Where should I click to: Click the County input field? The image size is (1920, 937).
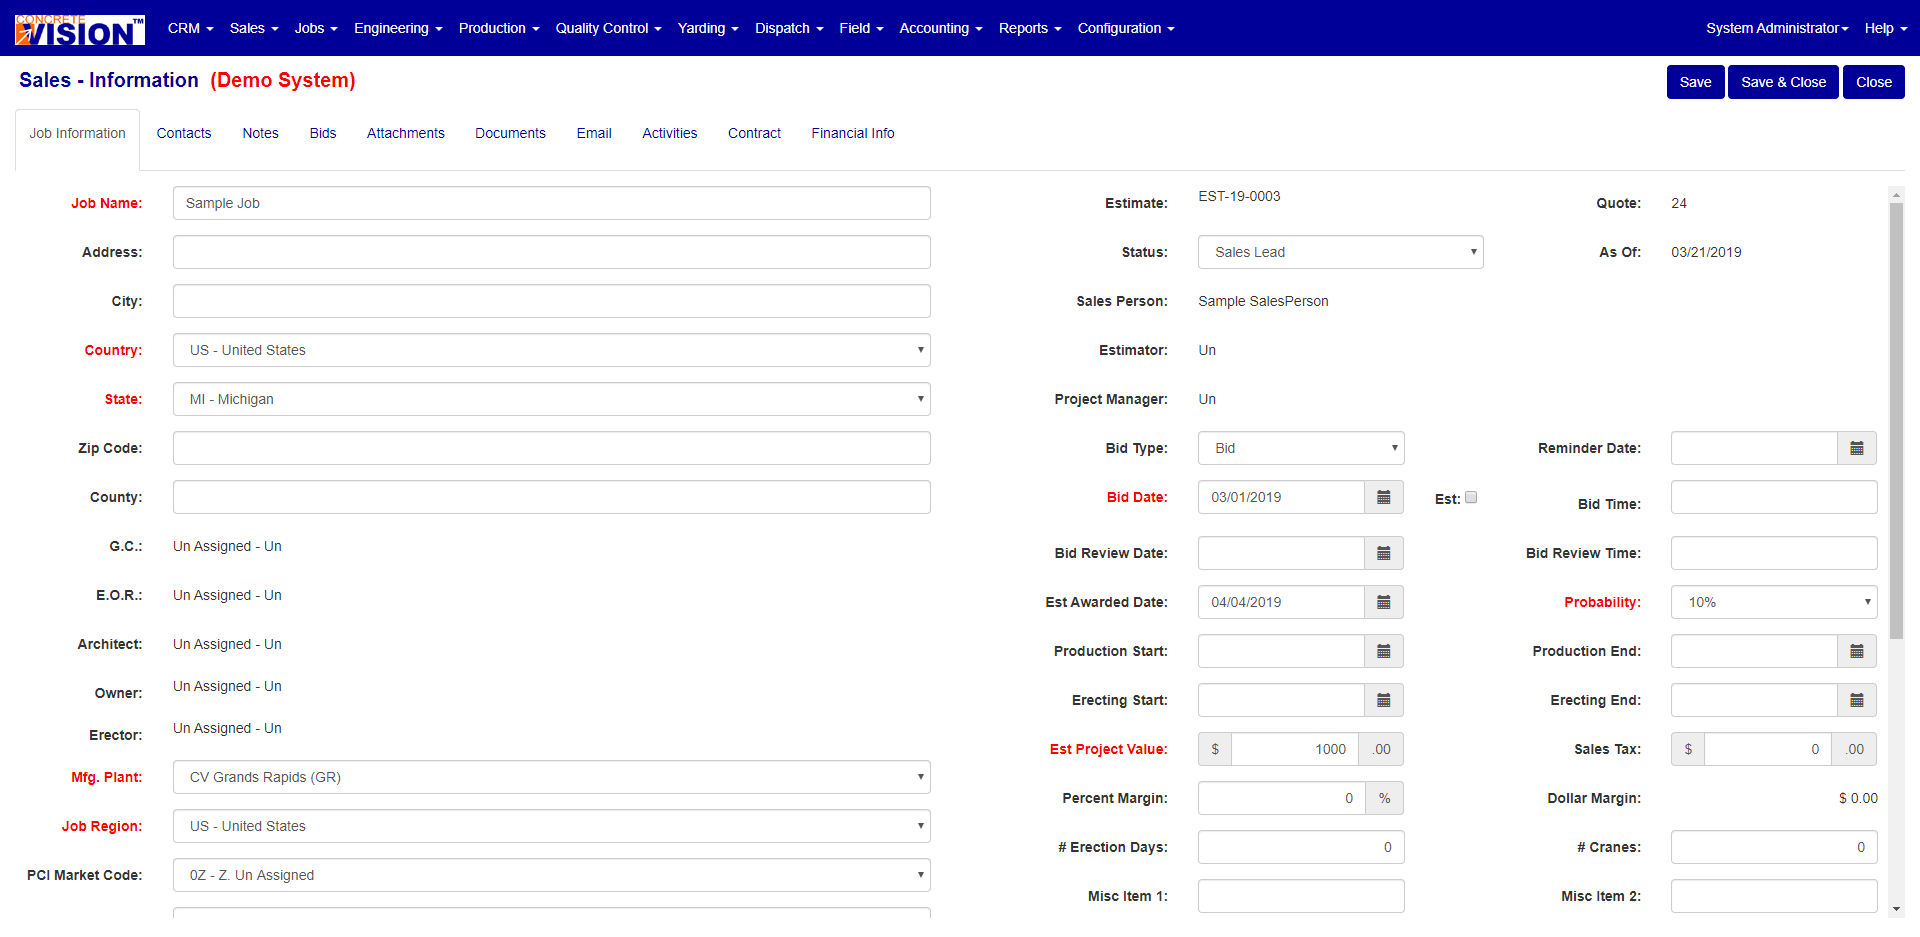coord(551,497)
